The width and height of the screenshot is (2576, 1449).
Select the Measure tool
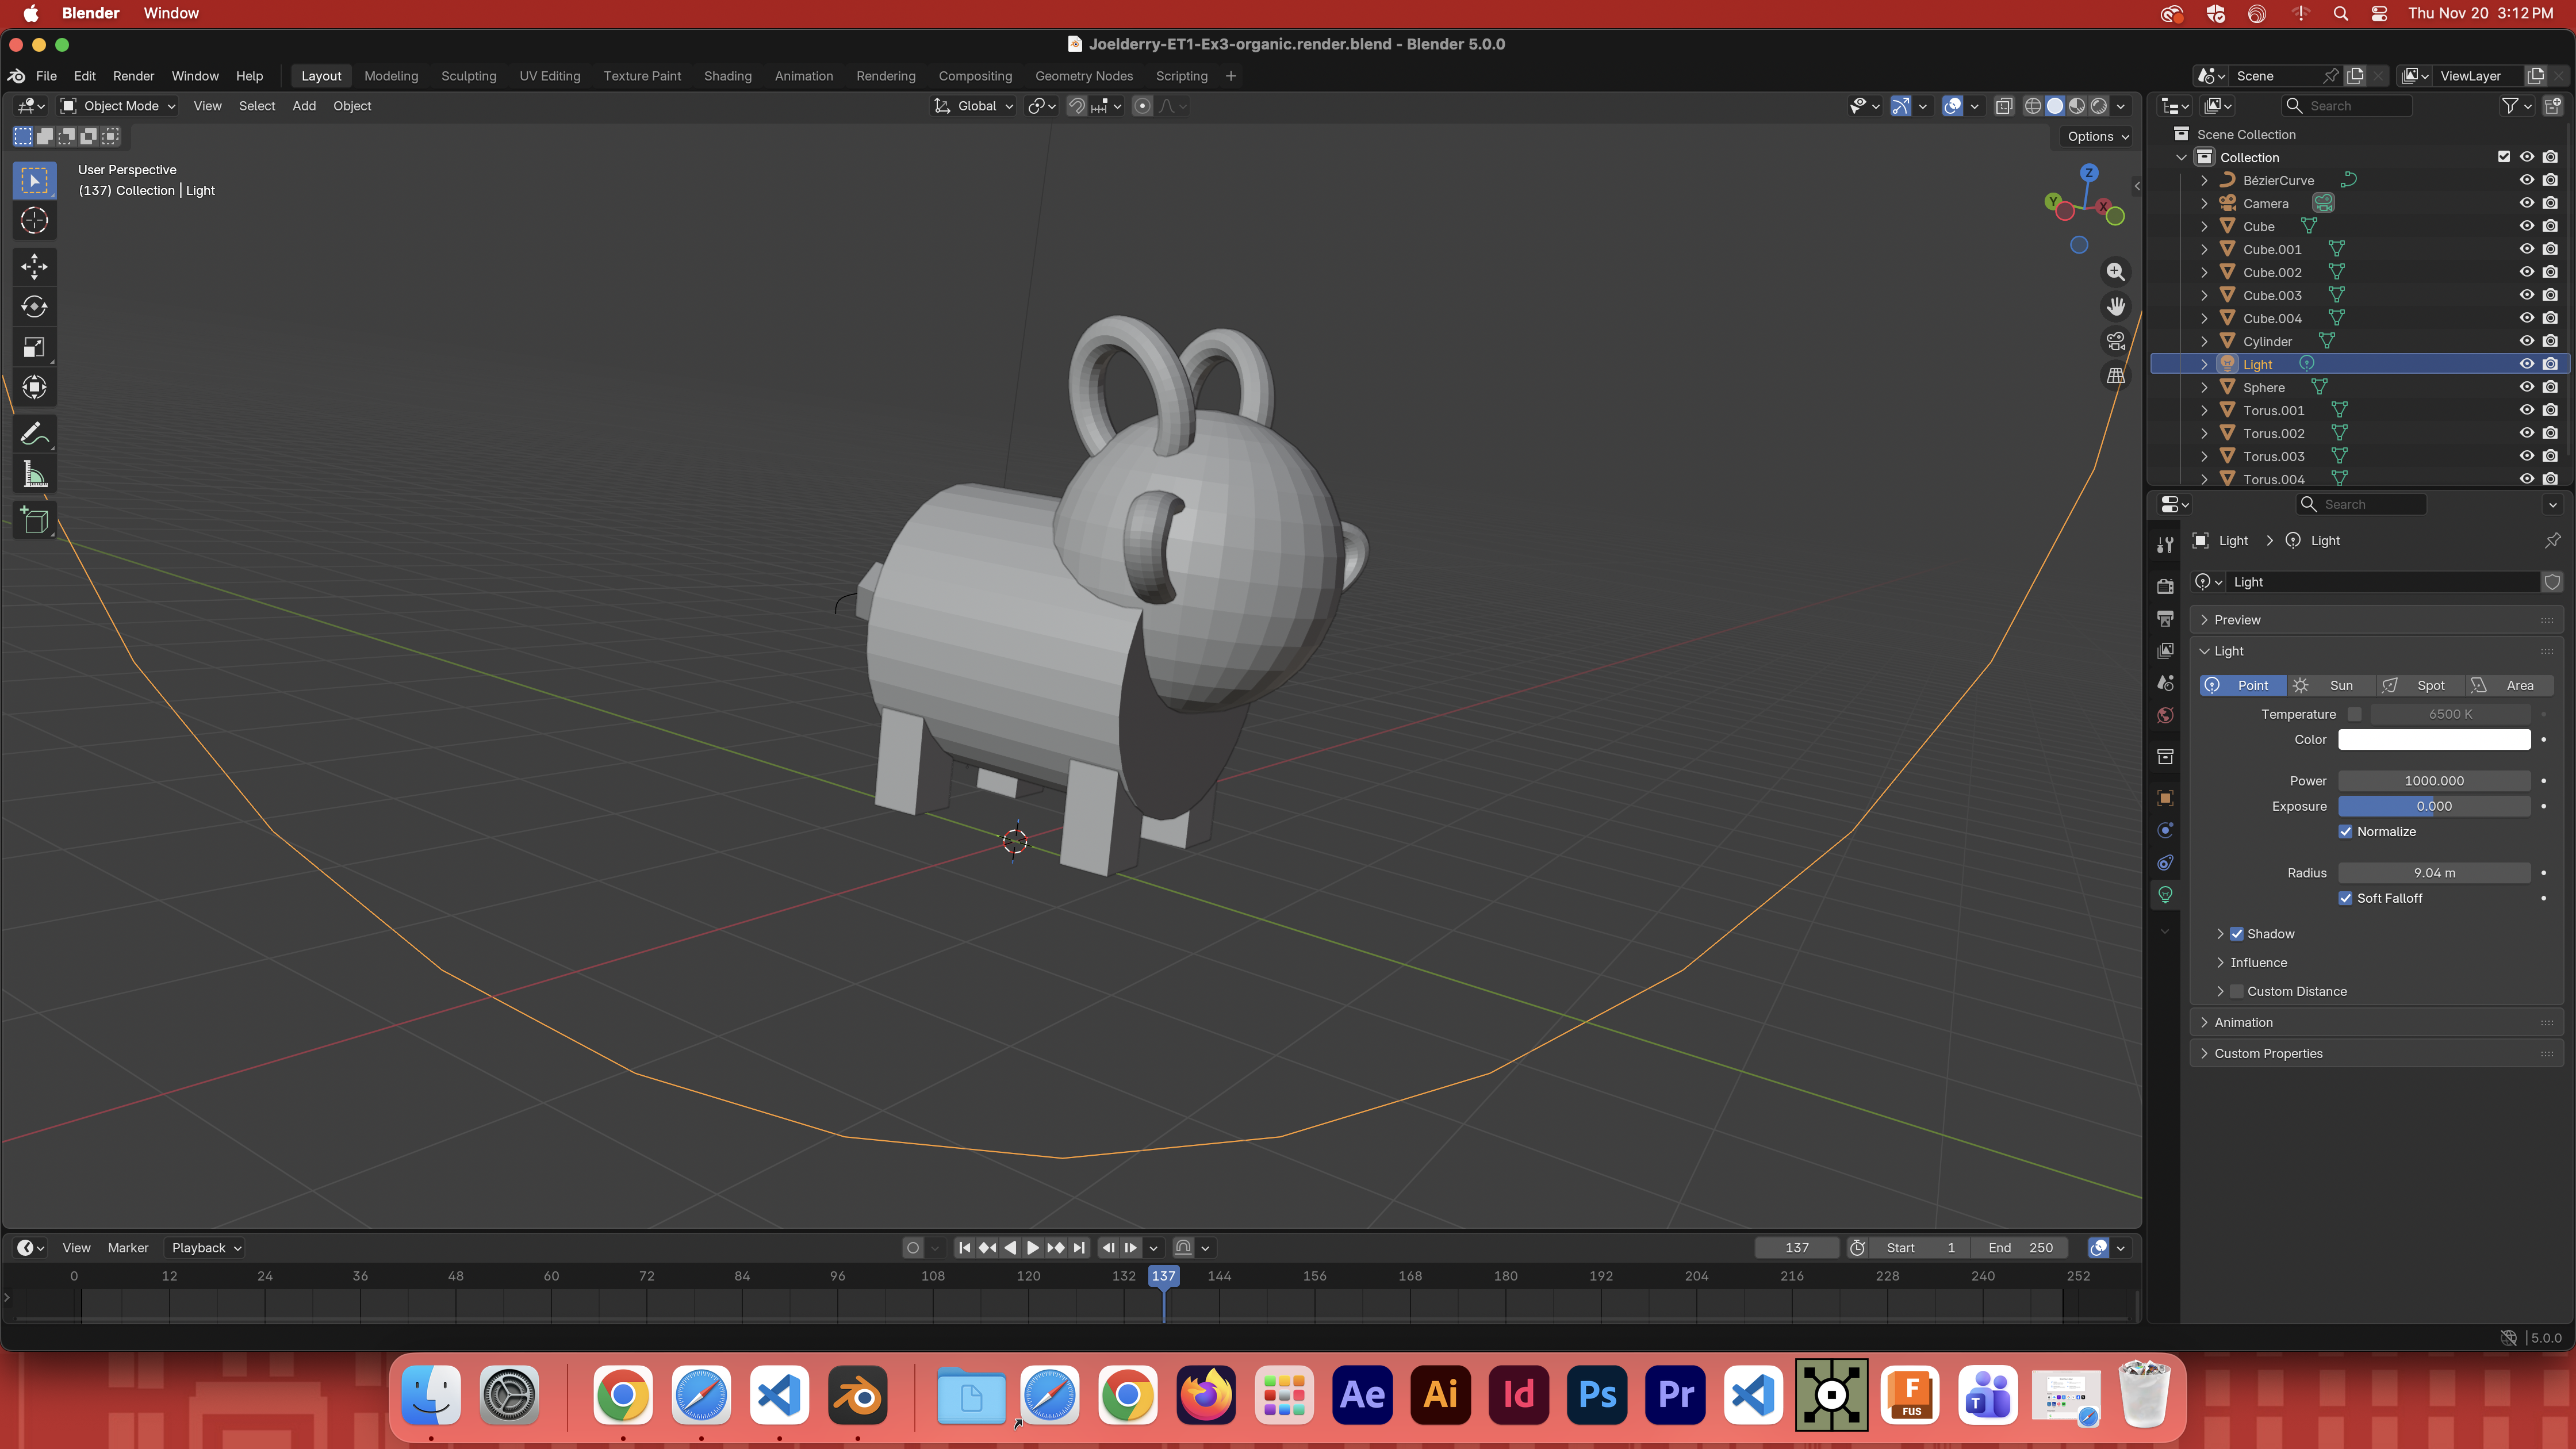(34, 475)
